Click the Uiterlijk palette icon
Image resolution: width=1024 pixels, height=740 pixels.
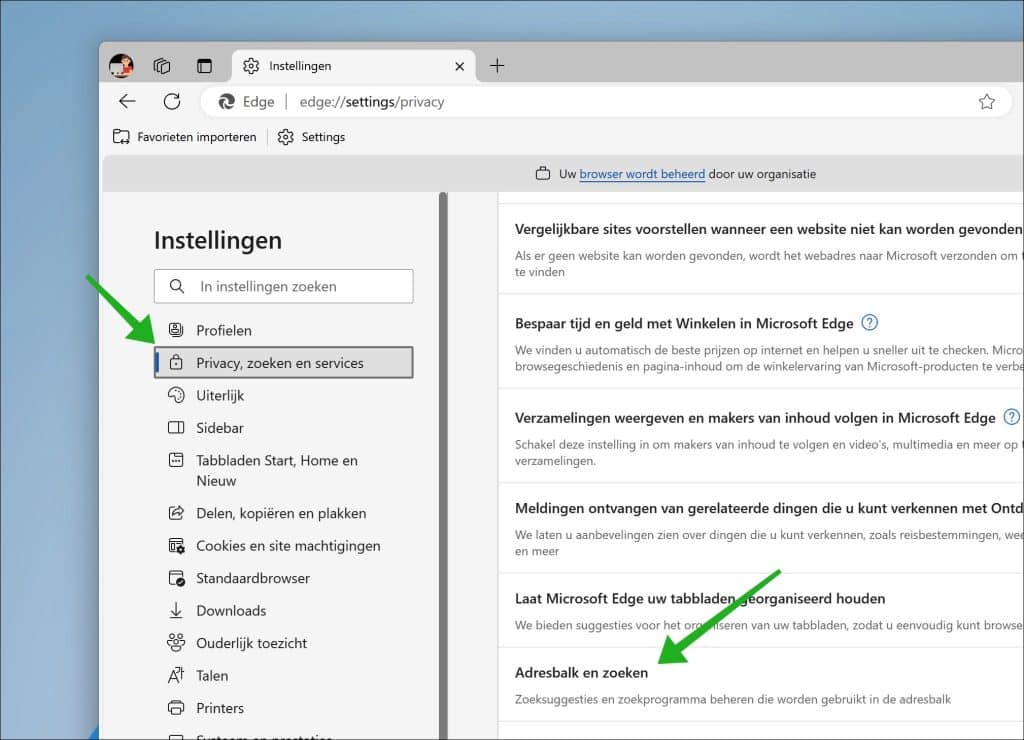point(176,394)
